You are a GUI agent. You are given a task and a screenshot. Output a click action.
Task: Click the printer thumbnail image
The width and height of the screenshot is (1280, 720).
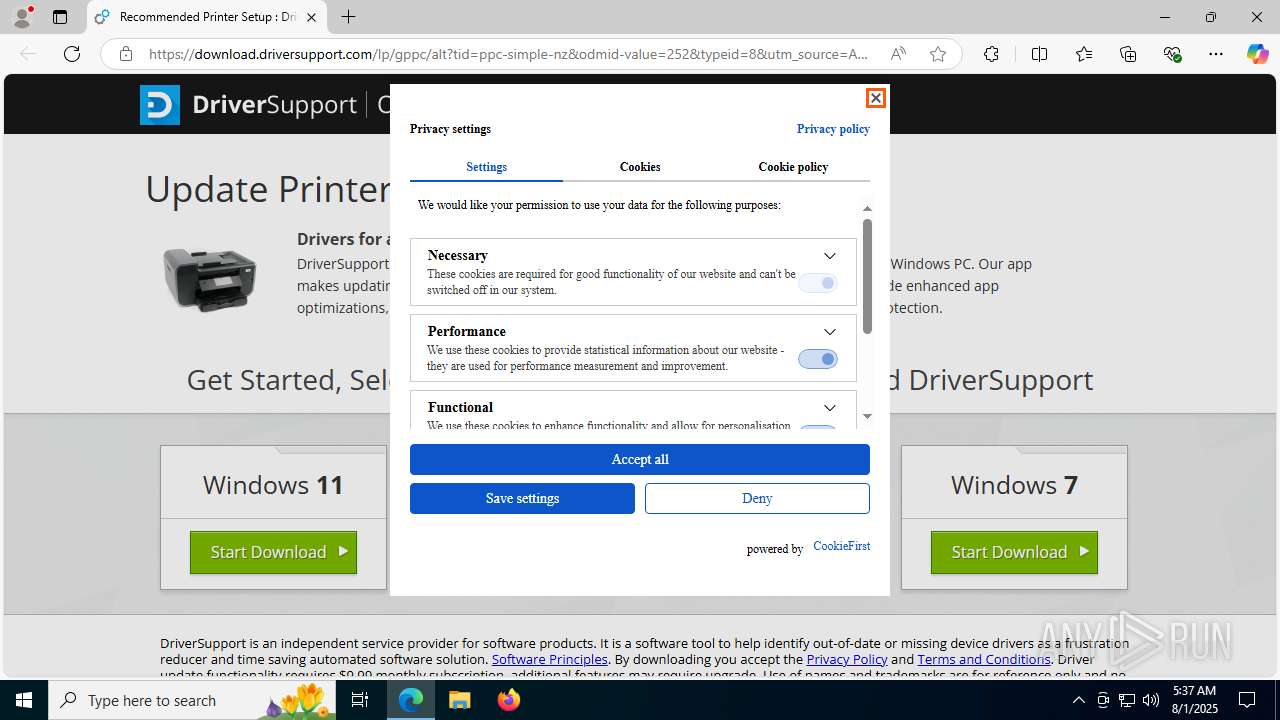click(210, 279)
